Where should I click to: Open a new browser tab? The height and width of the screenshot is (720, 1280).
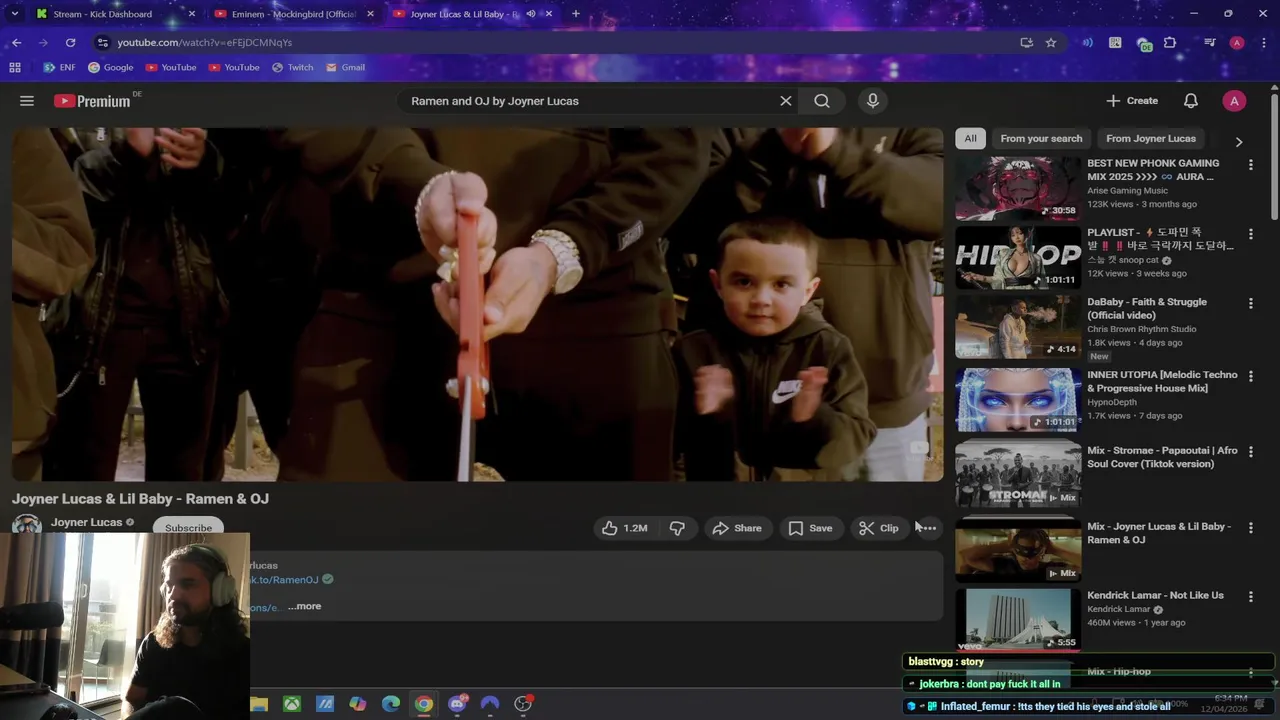click(x=575, y=14)
